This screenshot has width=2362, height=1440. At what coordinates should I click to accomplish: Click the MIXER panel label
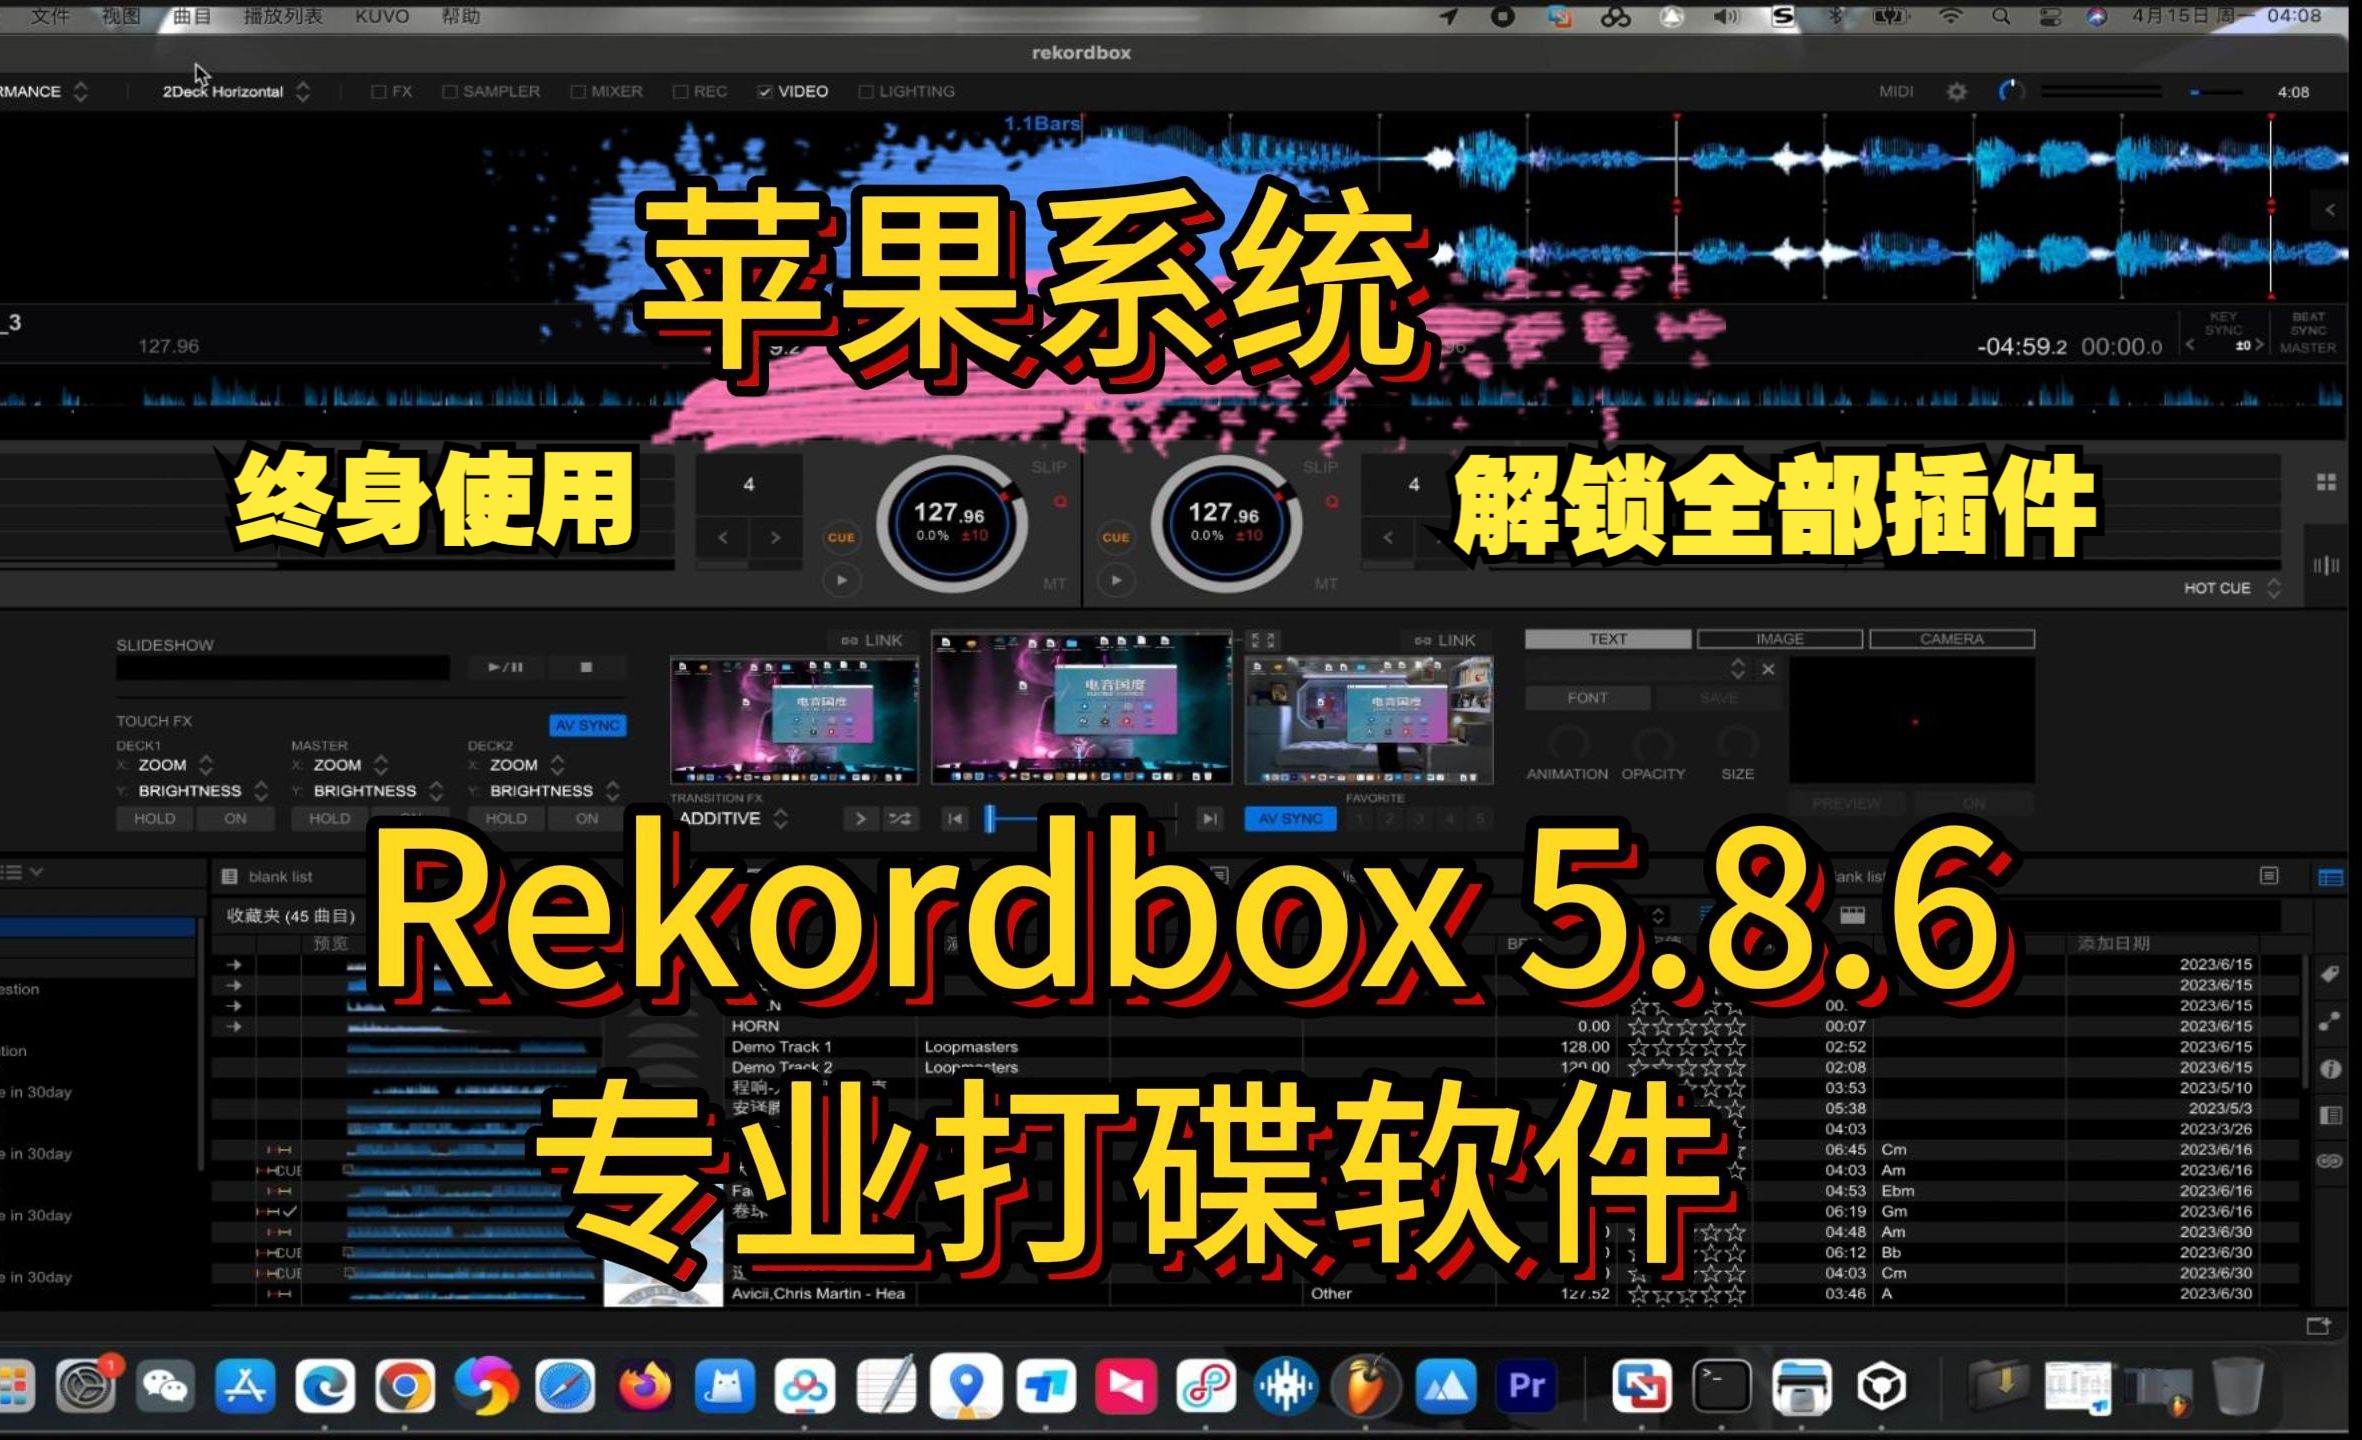click(614, 91)
